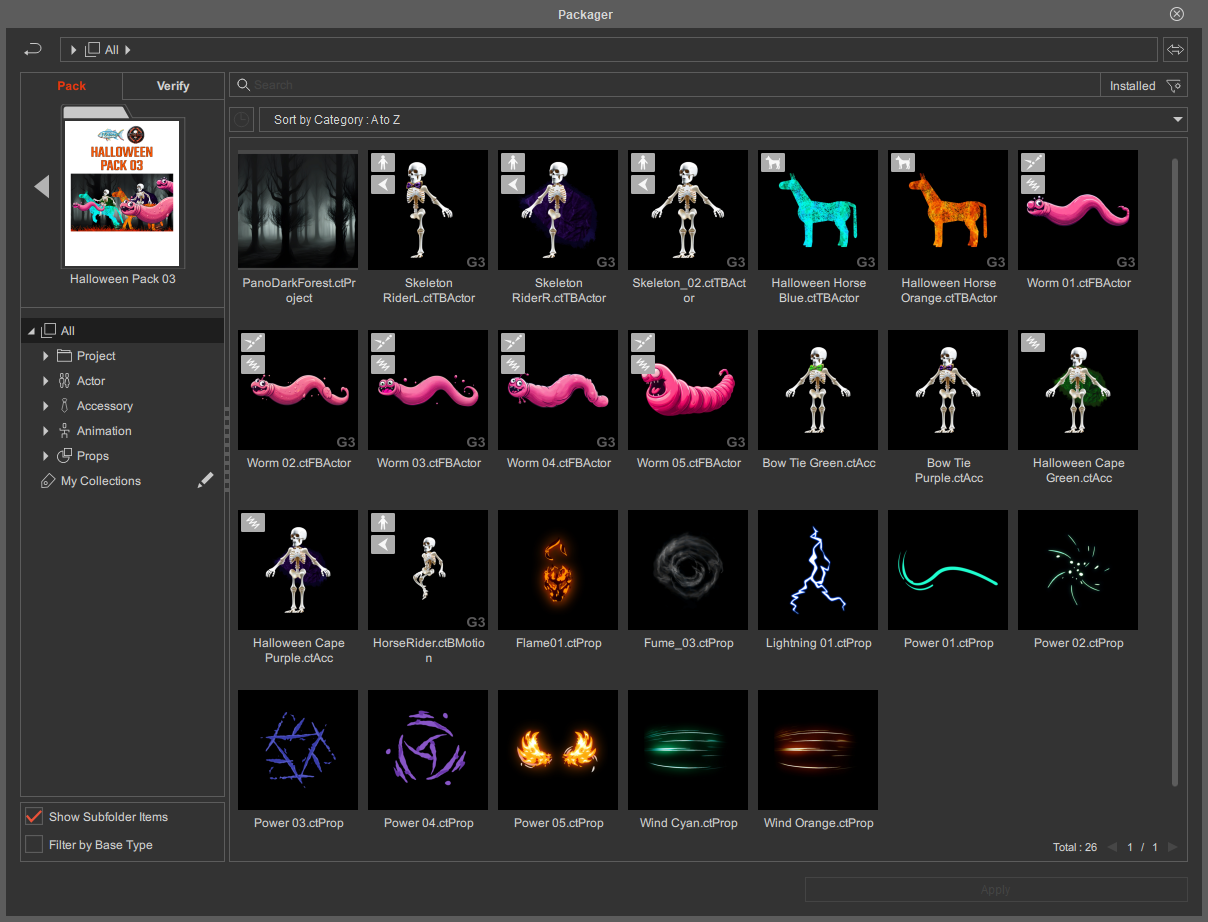Click the filter funnel icon next to Installed
Viewport: 1208px width, 922px height.
coord(1174,86)
